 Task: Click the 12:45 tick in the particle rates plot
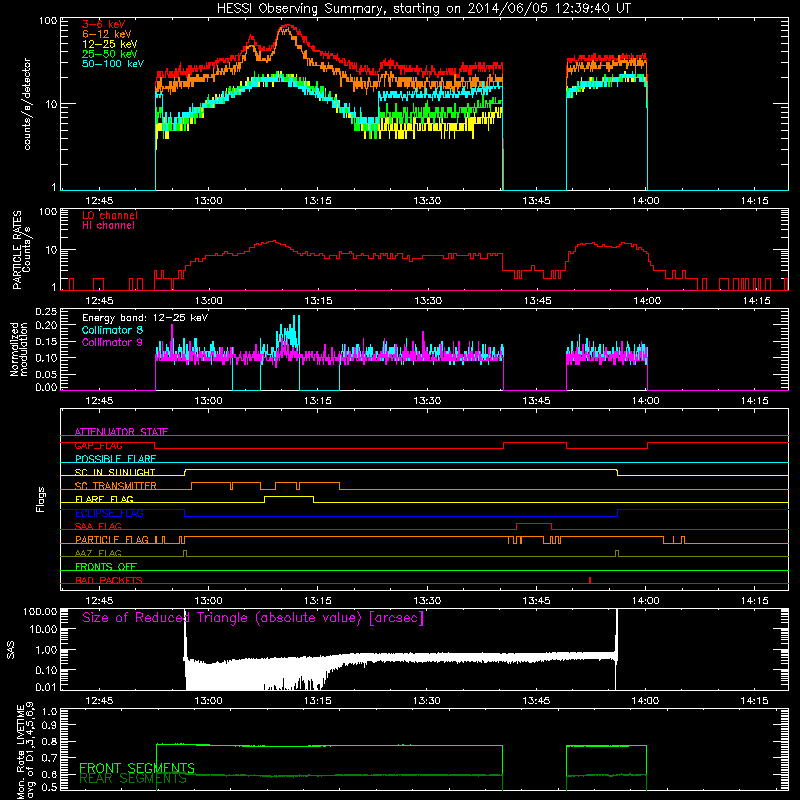point(99,301)
